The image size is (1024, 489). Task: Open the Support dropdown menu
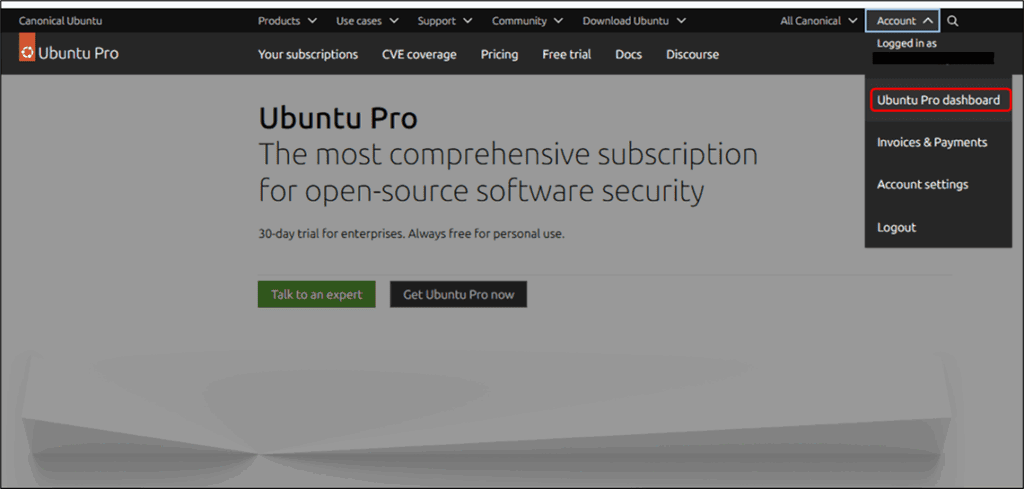(445, 21)
